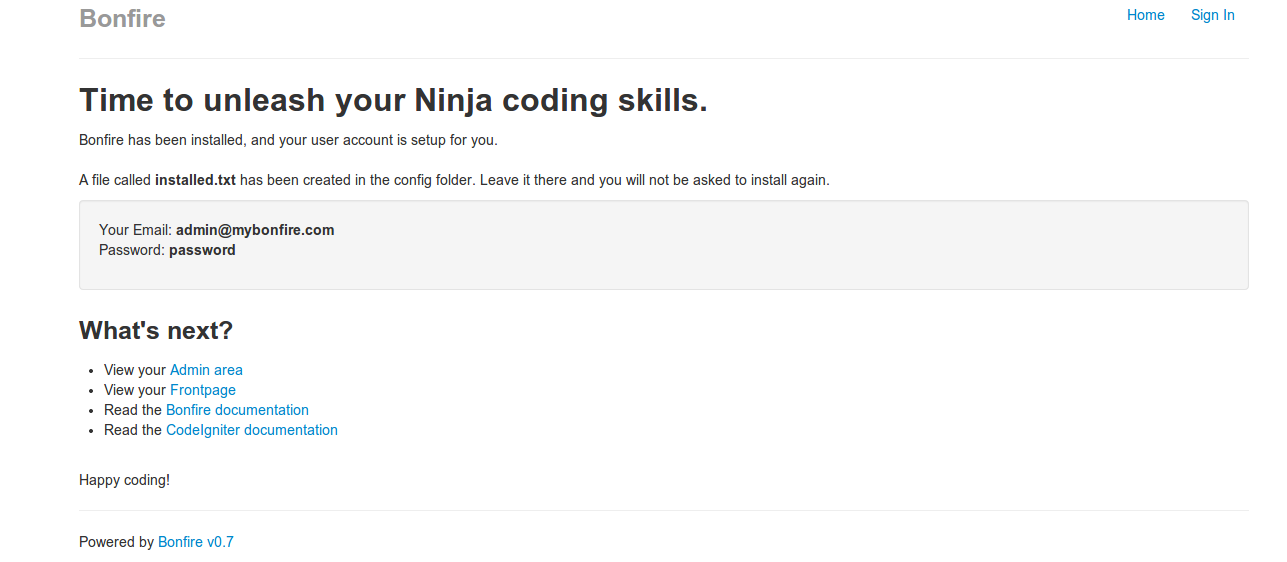Select the email admin@mybonfire.com text
This screenshot has width=1287, height=562.
click(x=255, y=230)
